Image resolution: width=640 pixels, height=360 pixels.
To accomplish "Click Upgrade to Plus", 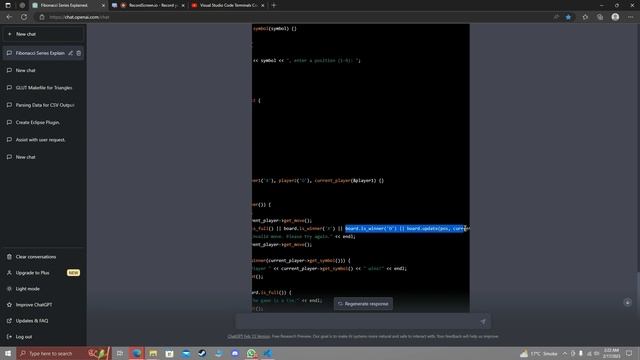I will 43,273.
